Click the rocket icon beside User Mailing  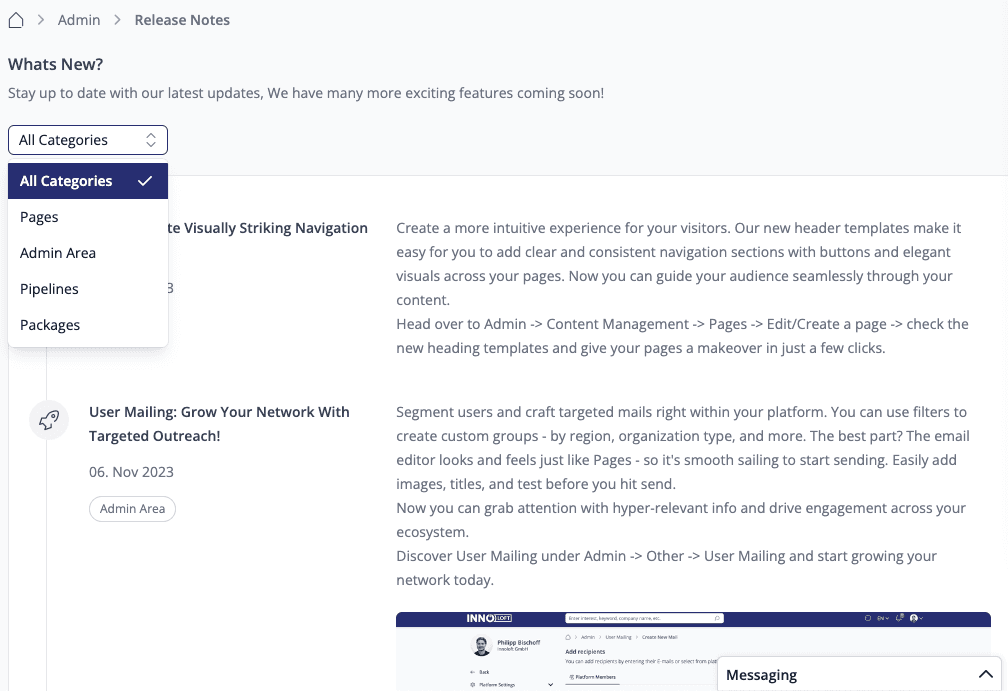tap(49, 421)
